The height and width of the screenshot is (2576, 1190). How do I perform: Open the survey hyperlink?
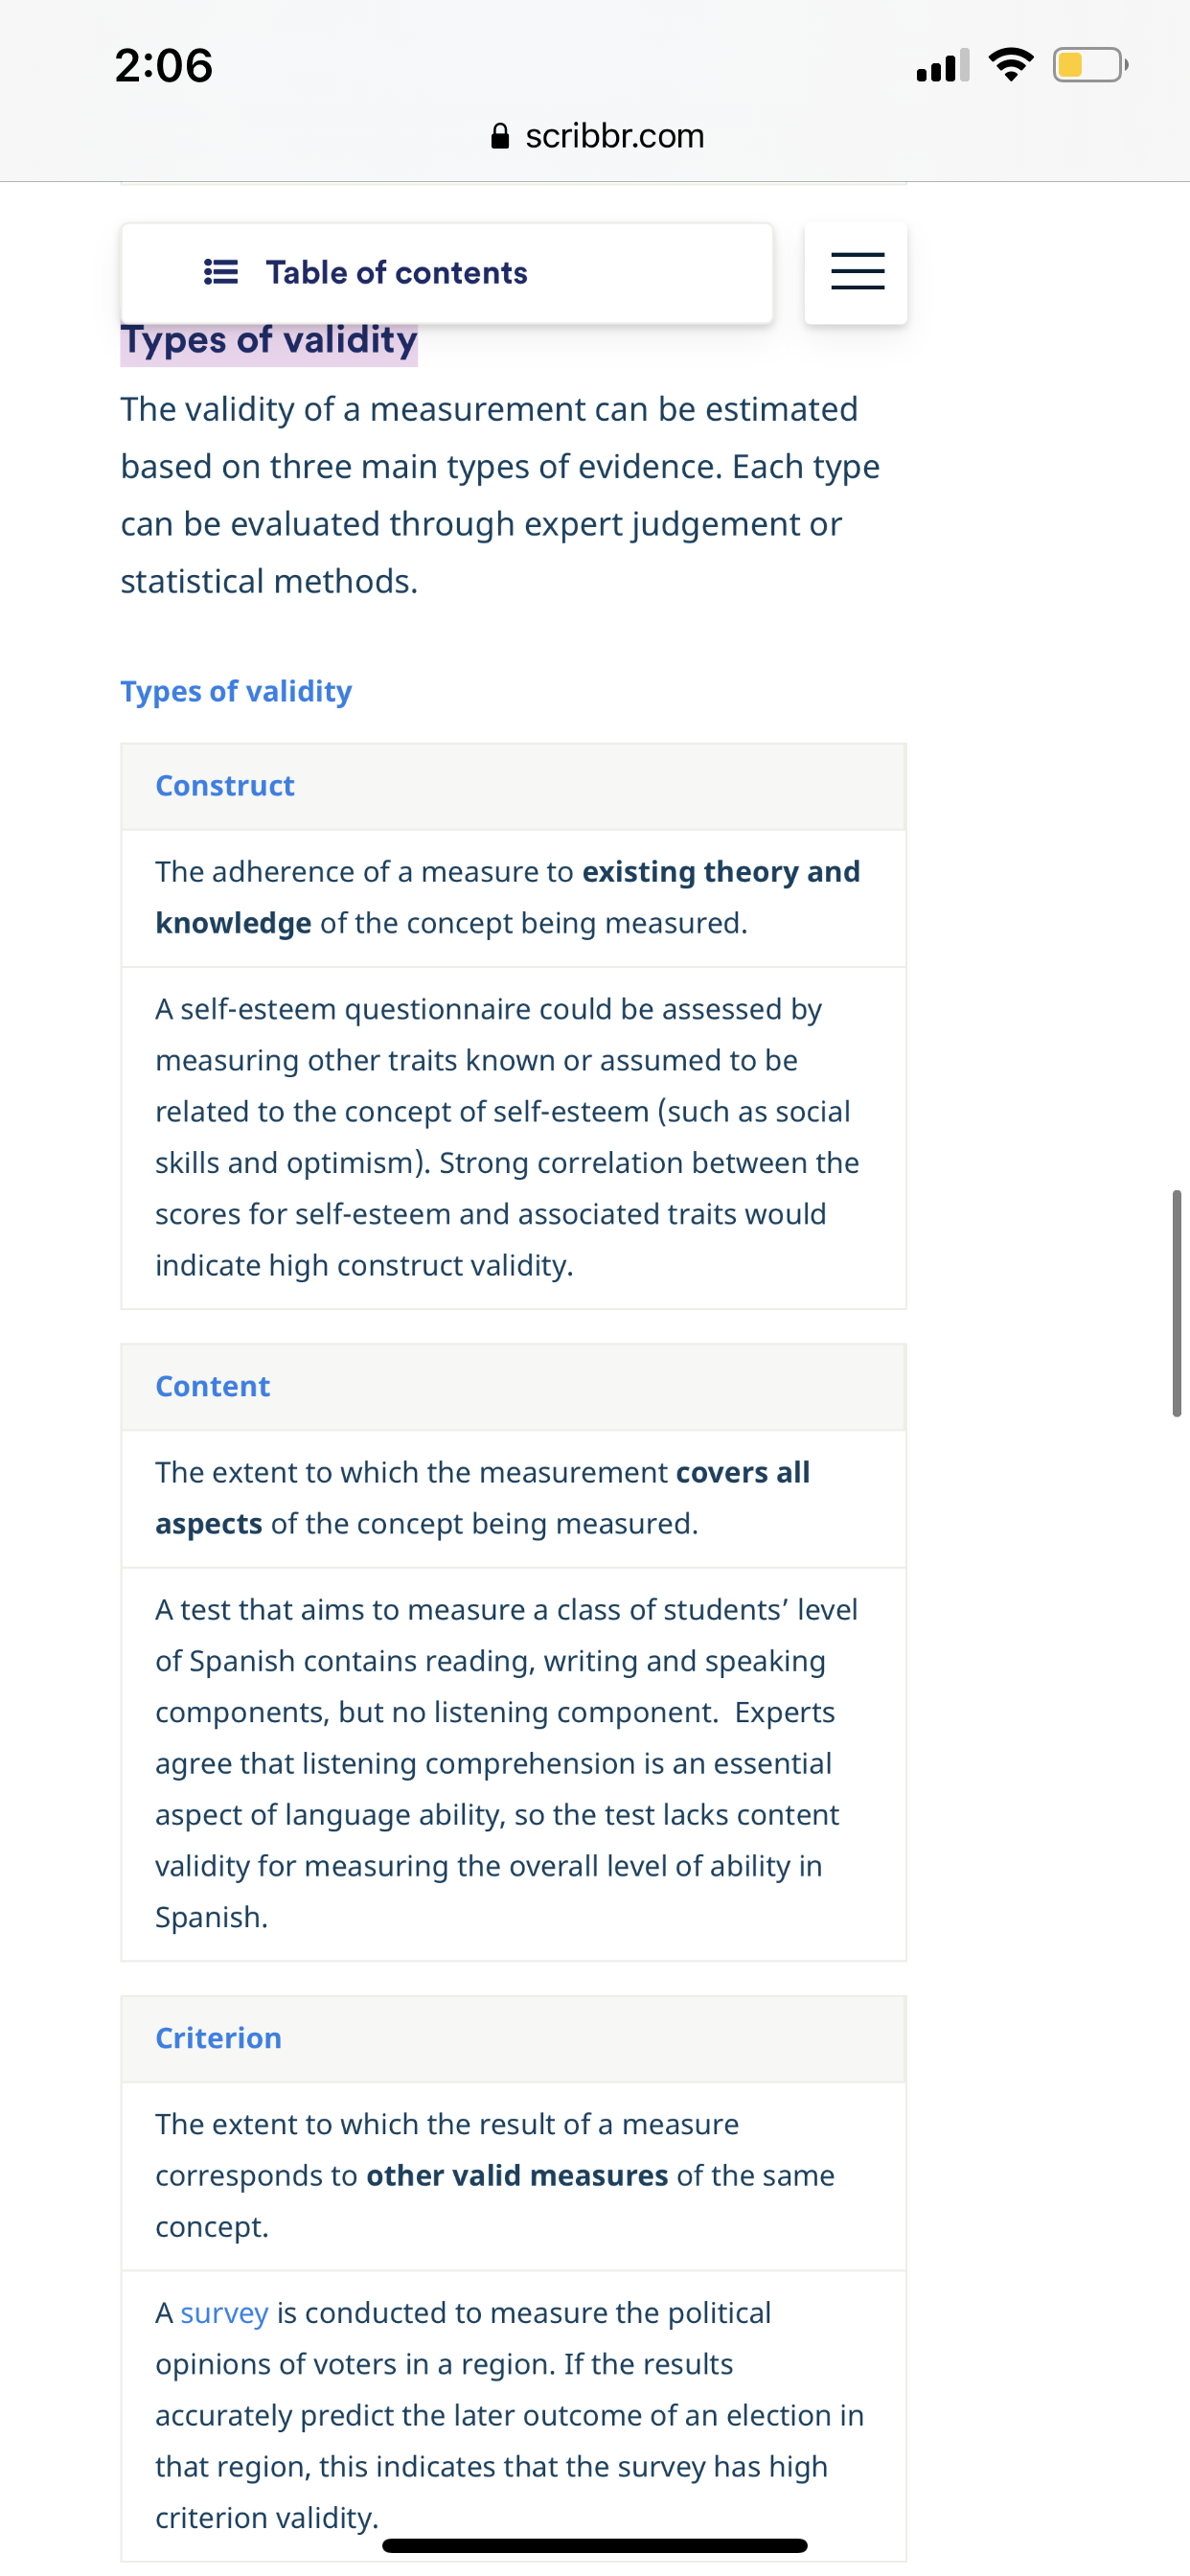click(x=224, y=2313)
